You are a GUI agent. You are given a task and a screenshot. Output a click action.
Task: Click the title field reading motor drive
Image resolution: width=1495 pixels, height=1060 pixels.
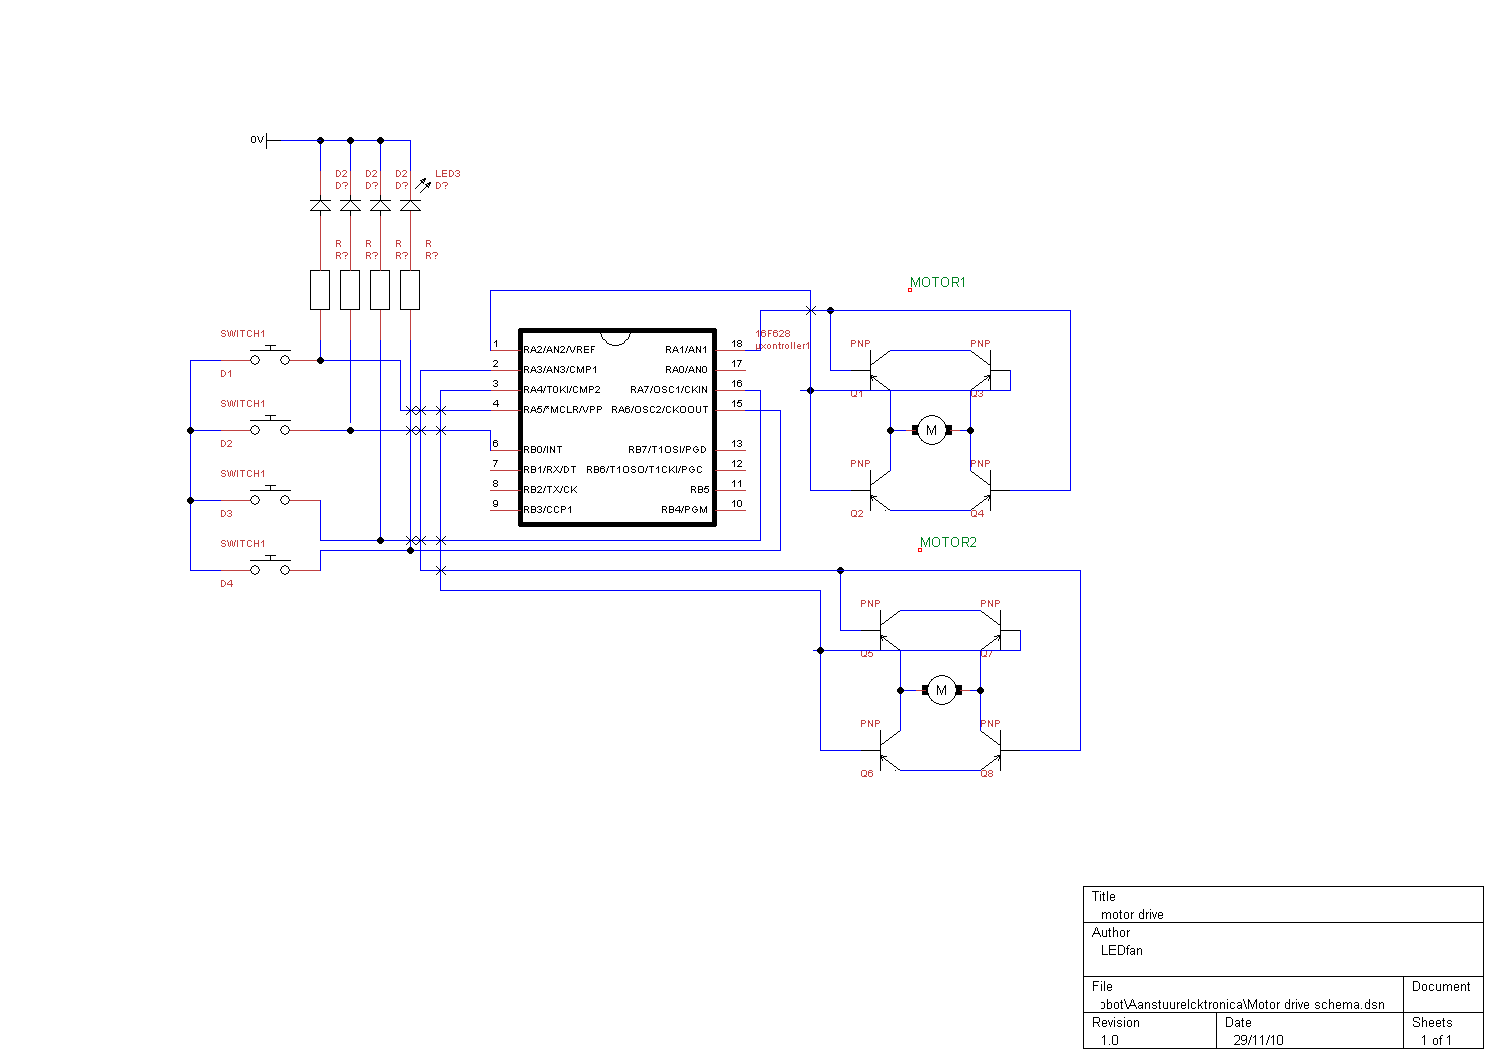[x=1132, y=914]
